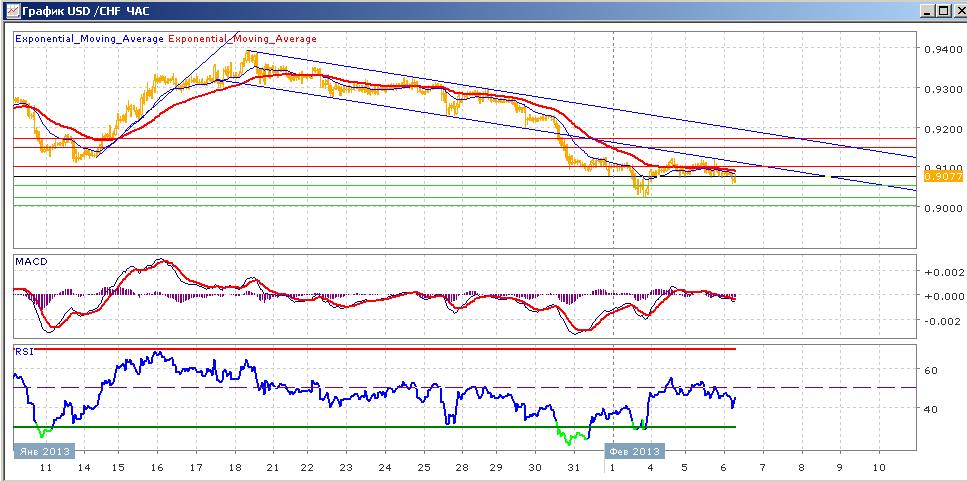The image size is (967, 481).
Task: Click date label 23 on time axis
Action: [345, 468]
